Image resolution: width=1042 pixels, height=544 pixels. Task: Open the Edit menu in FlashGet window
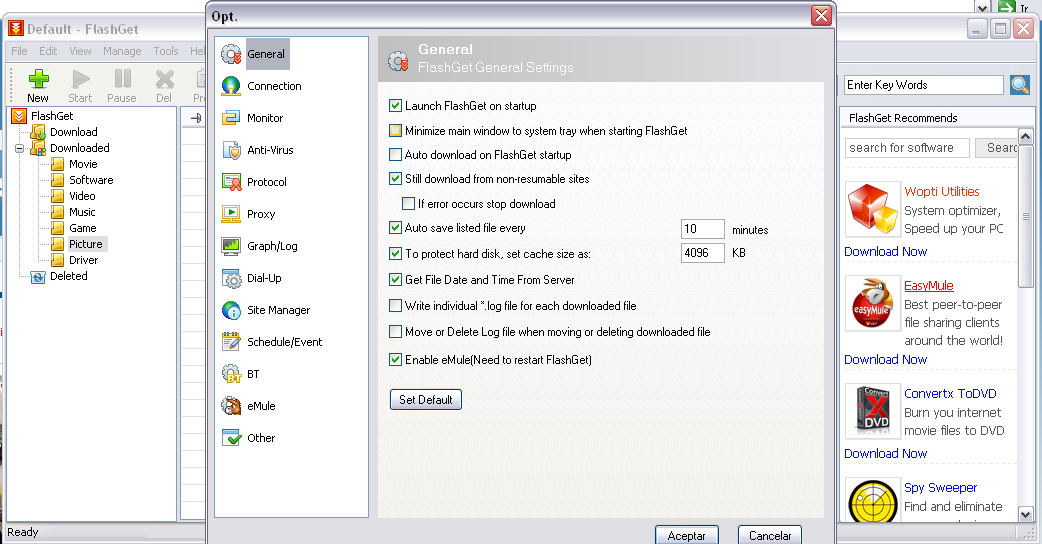pos(48,51)
